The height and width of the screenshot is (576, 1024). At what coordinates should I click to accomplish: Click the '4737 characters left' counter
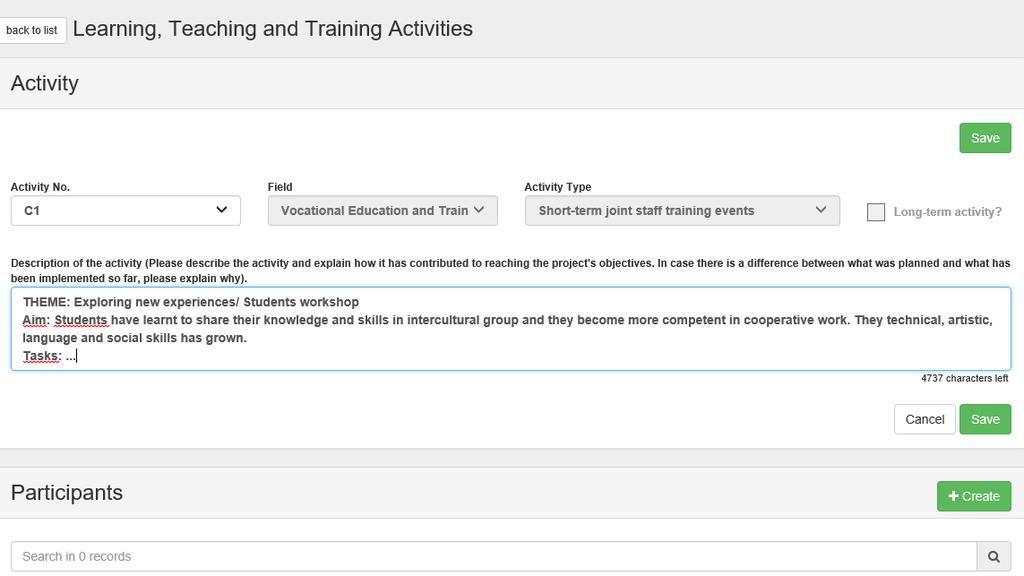point(965,378)
